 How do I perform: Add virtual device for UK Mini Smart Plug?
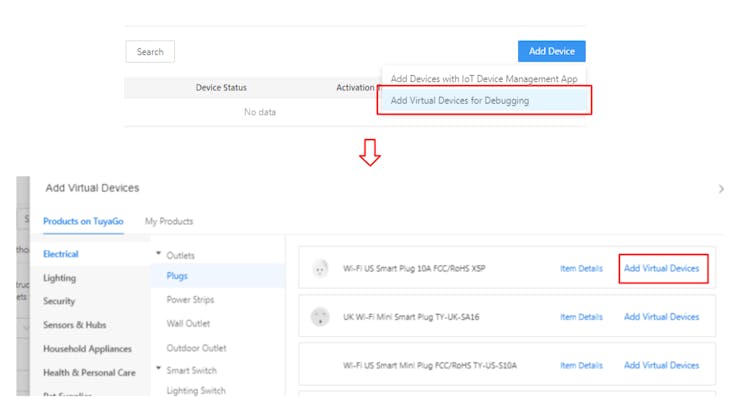[661, 317]
